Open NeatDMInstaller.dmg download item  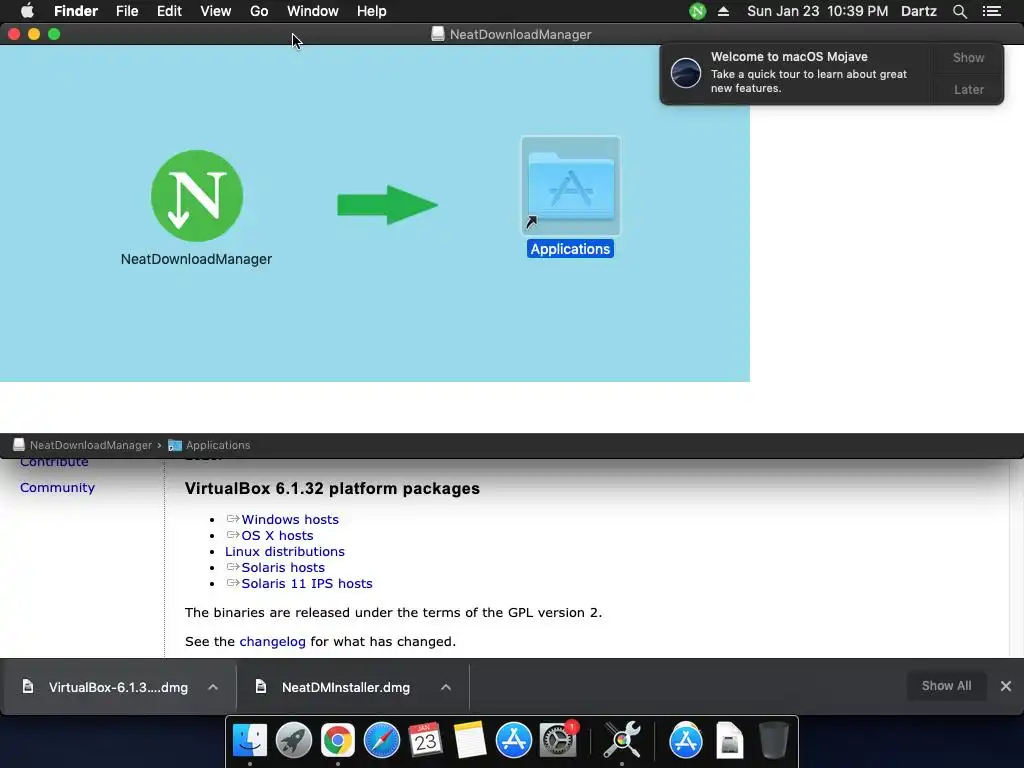(345, 687)
